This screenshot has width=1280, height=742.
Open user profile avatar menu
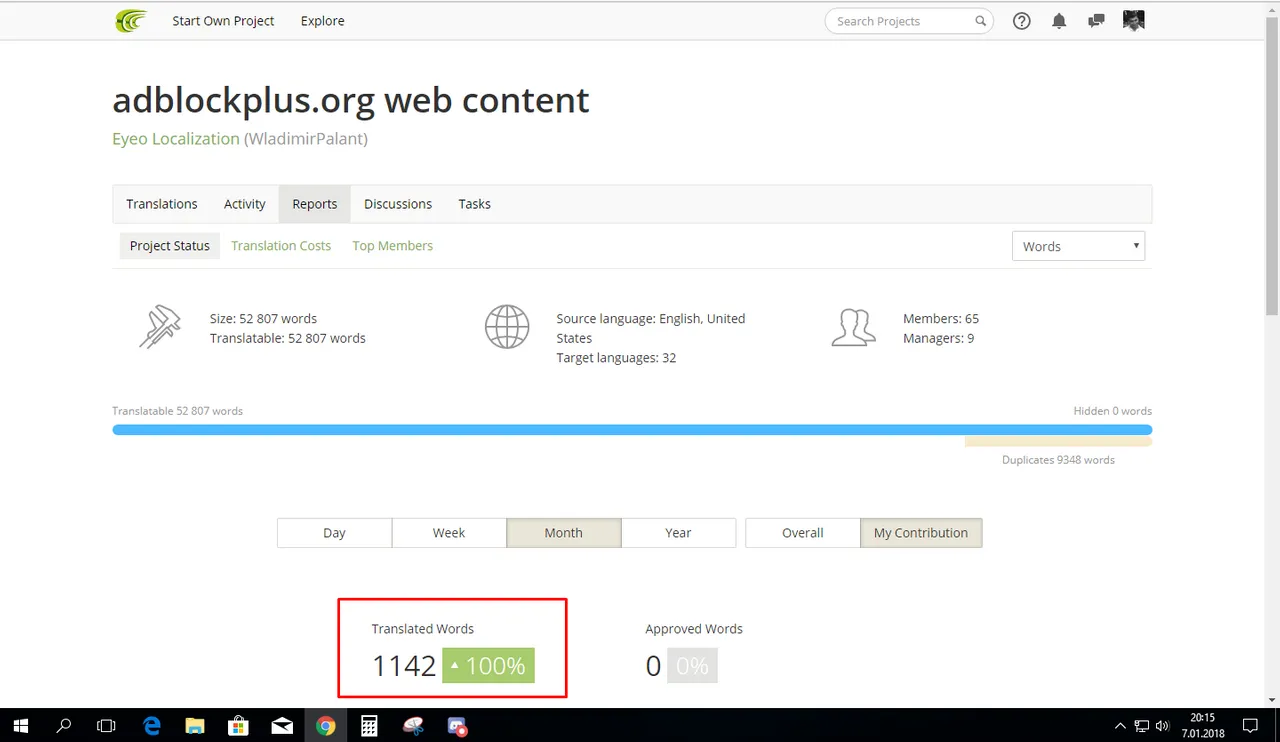tap(1134, 21)
